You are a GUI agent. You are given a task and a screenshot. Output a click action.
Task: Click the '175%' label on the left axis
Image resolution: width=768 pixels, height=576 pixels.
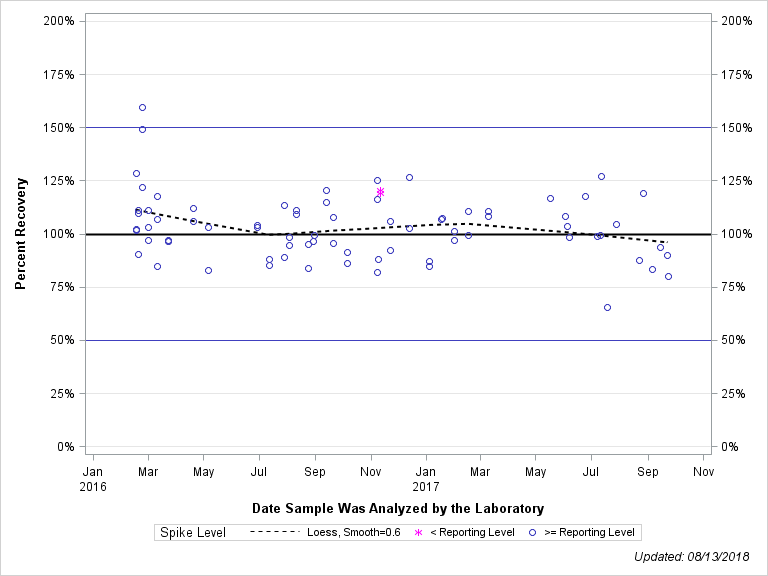click(x=59, y=74)
